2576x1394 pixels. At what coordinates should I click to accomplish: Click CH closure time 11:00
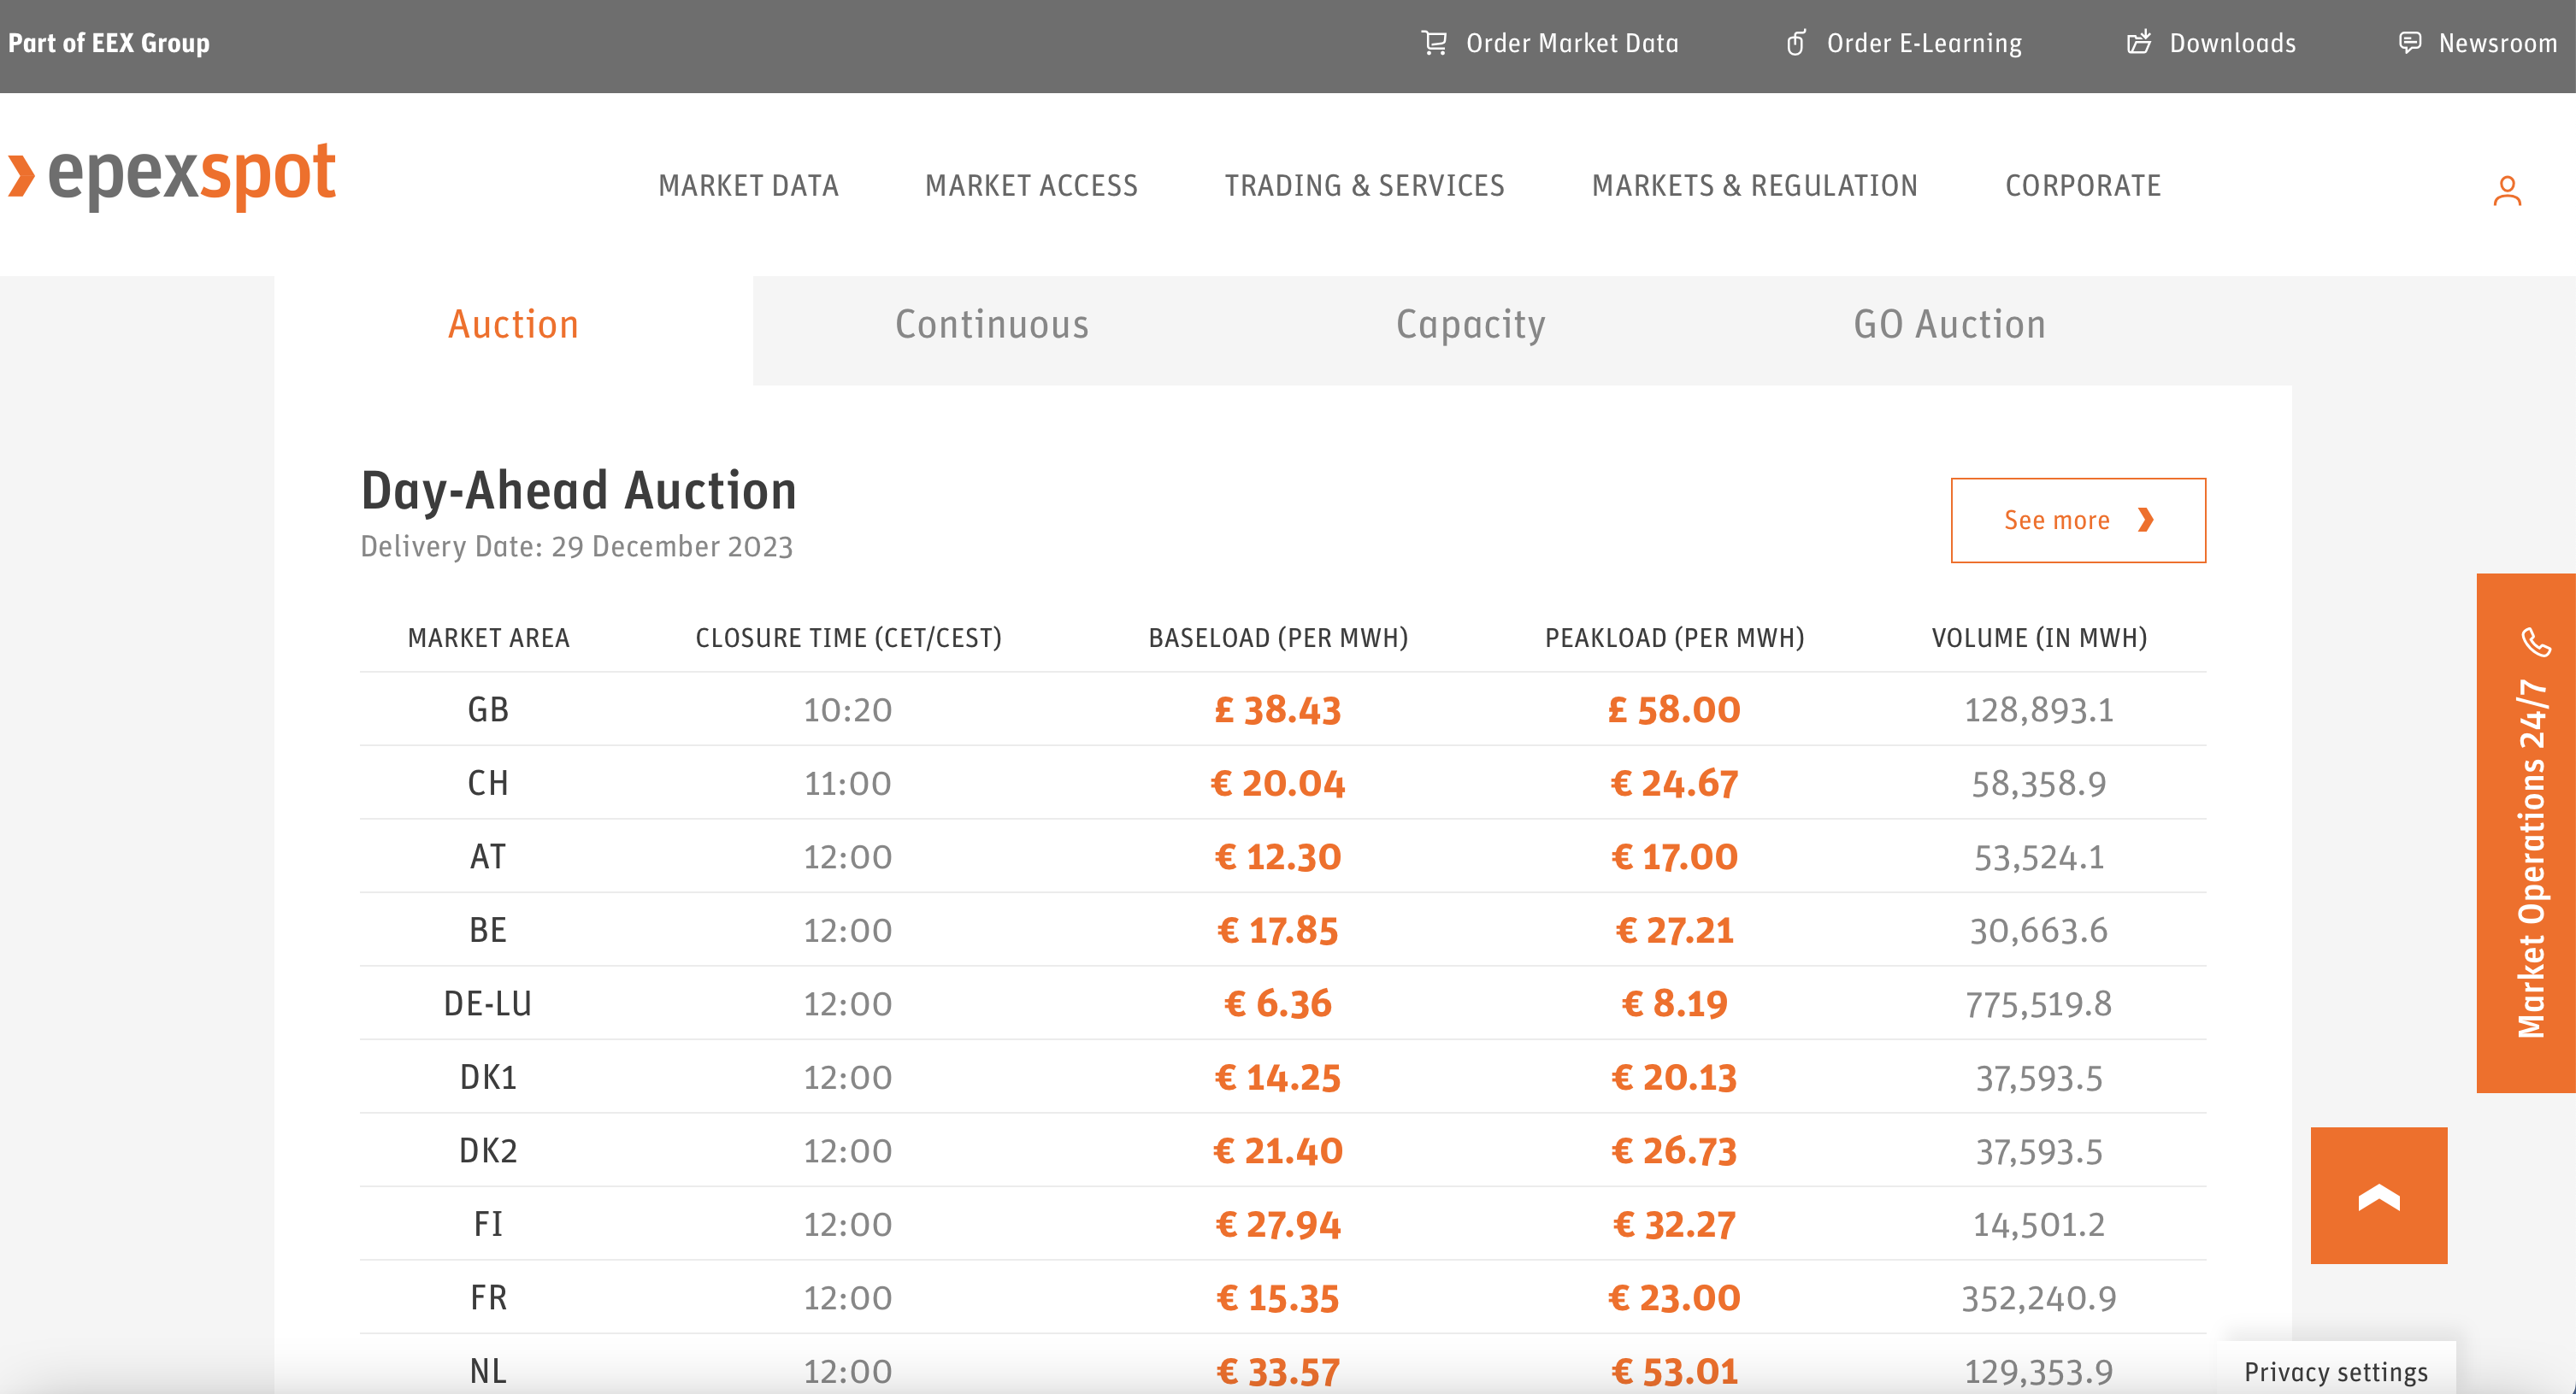click(x=848, y=784)
